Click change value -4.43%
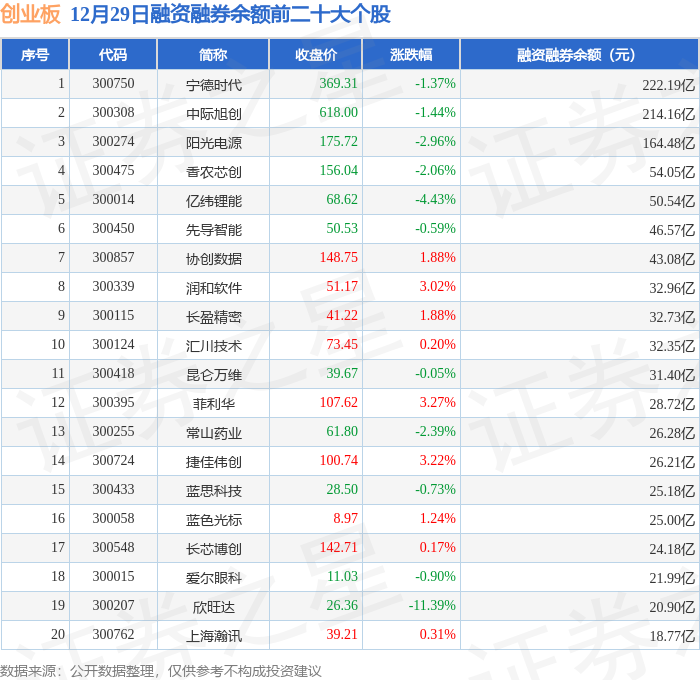Screen dimensions: 700x680 tap(435, 200)
